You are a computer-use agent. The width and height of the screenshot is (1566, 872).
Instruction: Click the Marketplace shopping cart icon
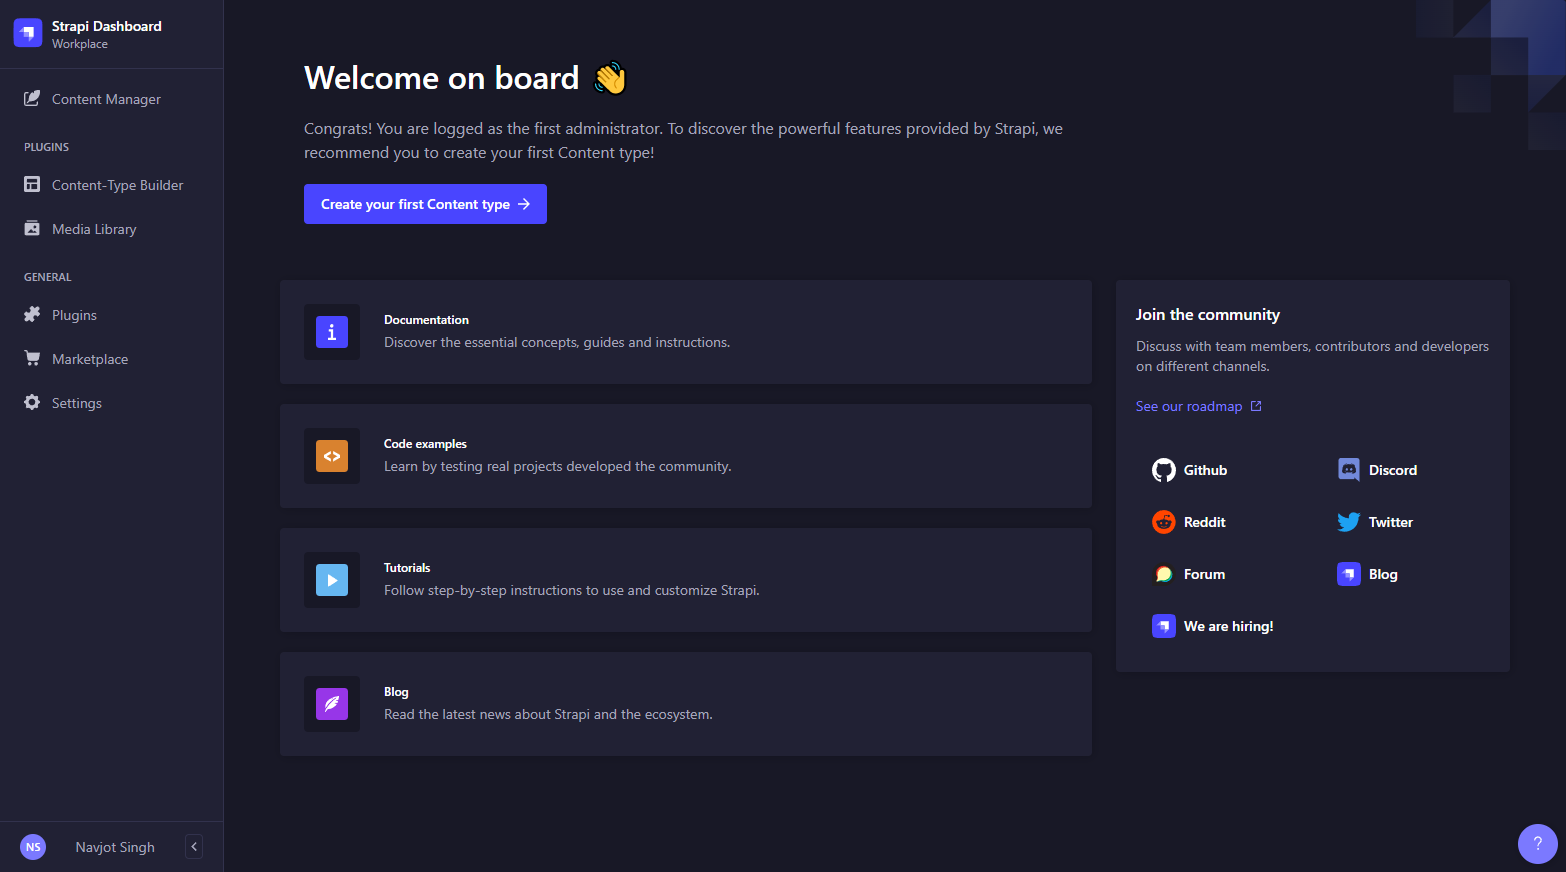coord(32,358)
